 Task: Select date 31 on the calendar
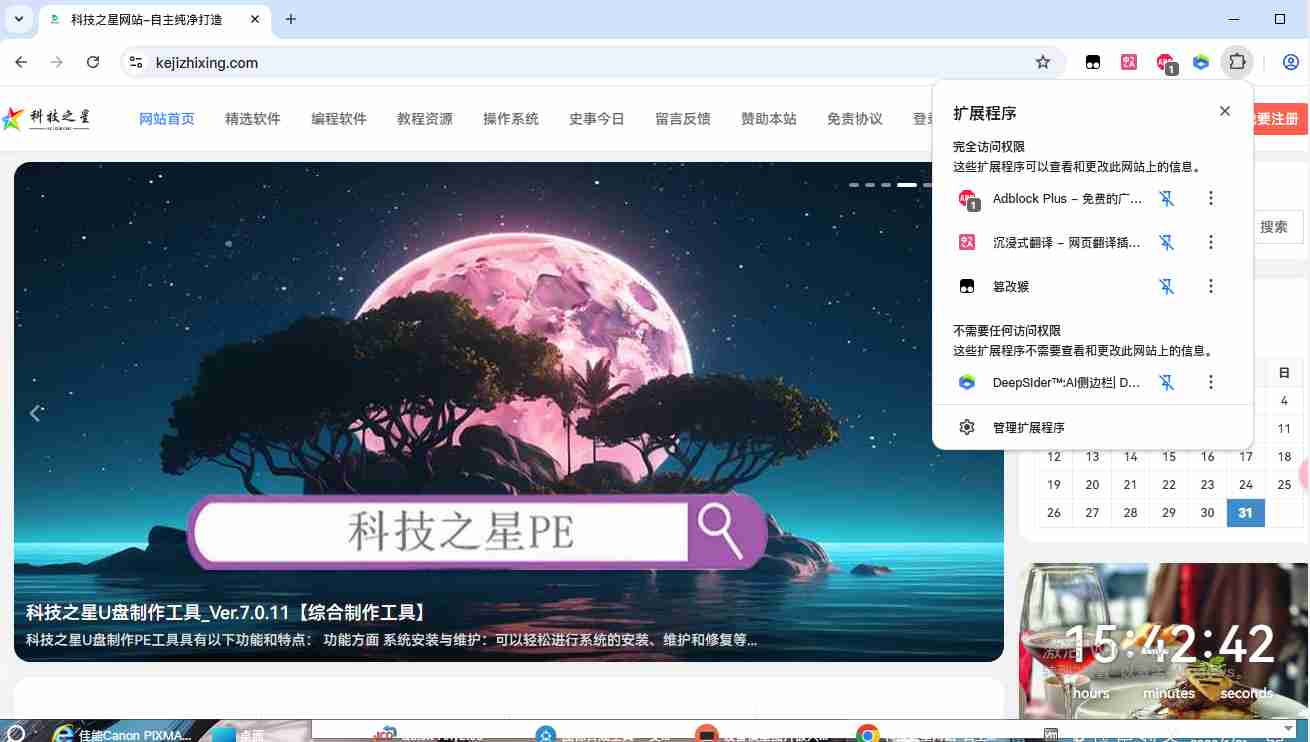click(1245, 512)
